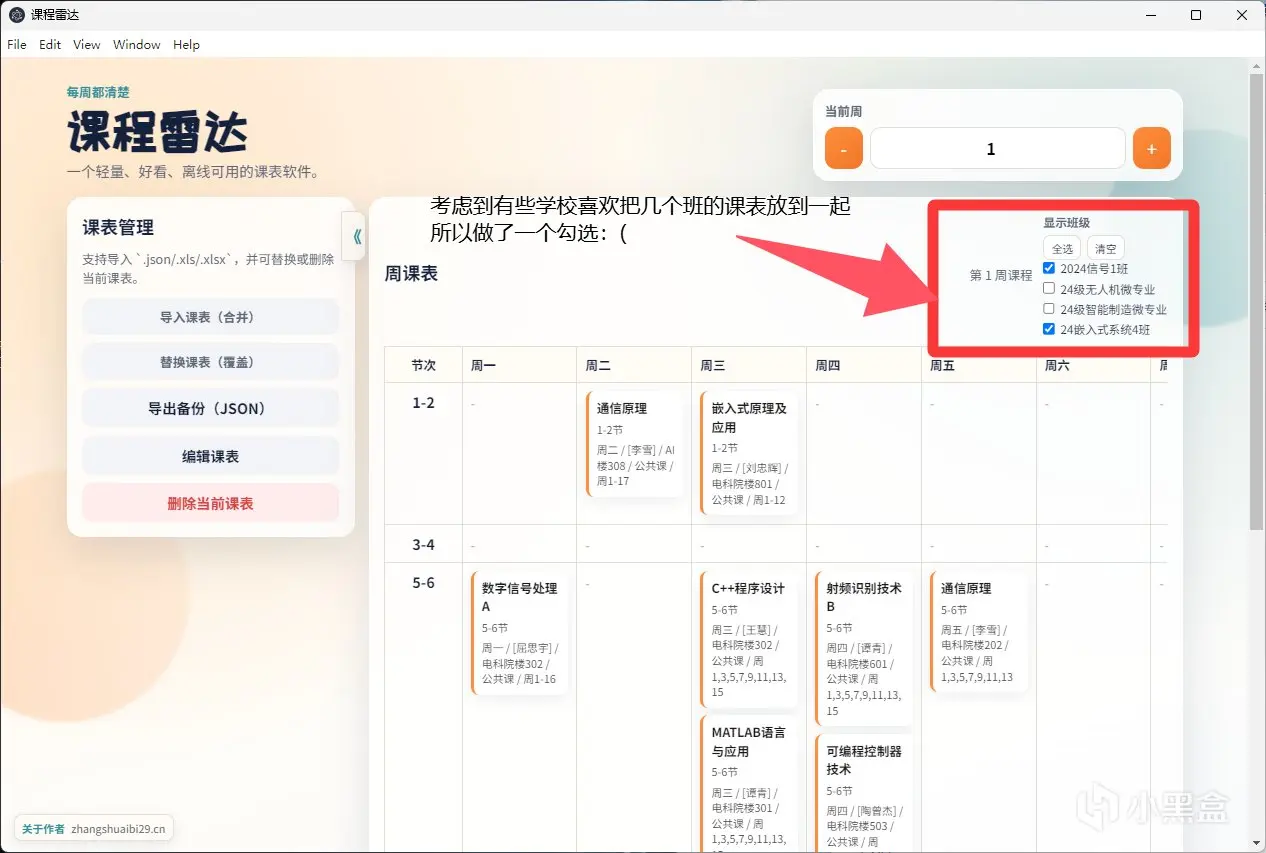Click the vertical scrollbar on right edge
The image size is (1266, 853).
[1257, 300]
